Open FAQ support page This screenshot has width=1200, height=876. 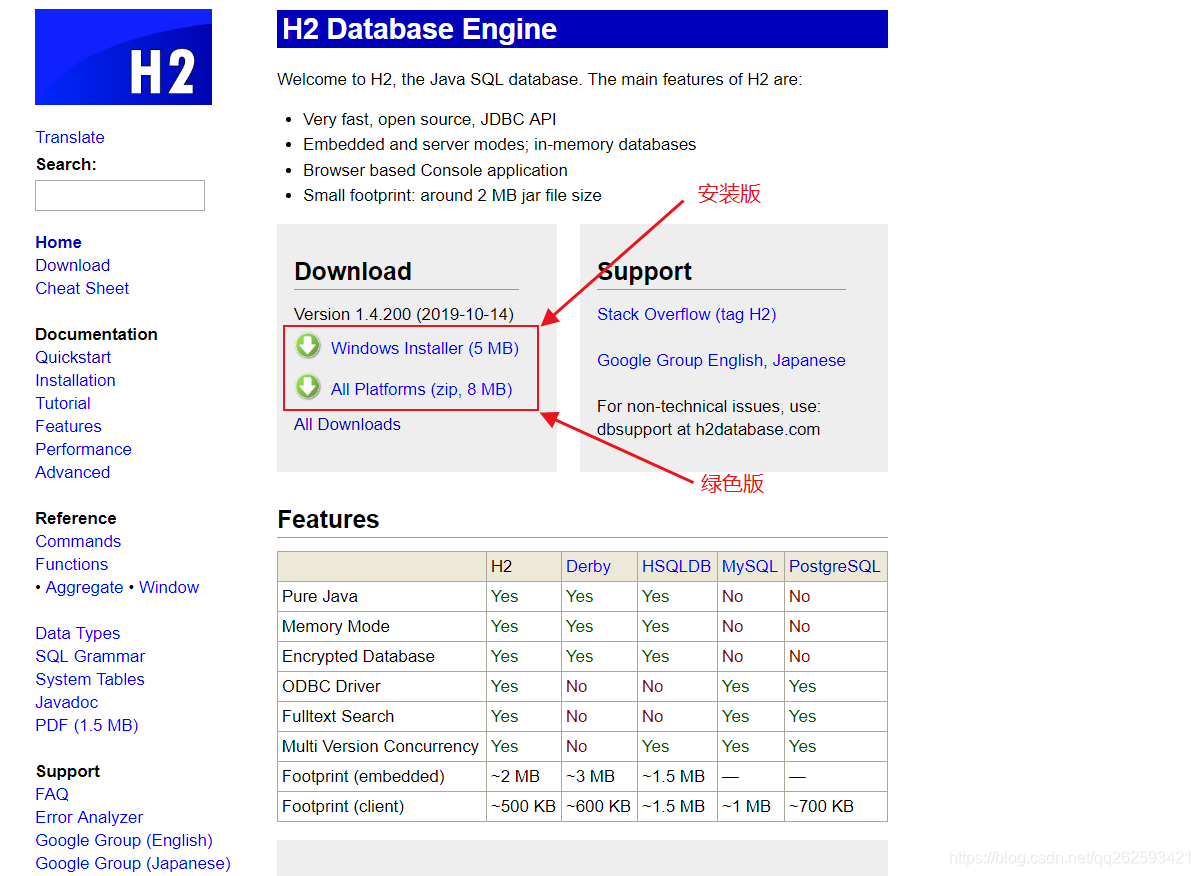pos(52,794)
